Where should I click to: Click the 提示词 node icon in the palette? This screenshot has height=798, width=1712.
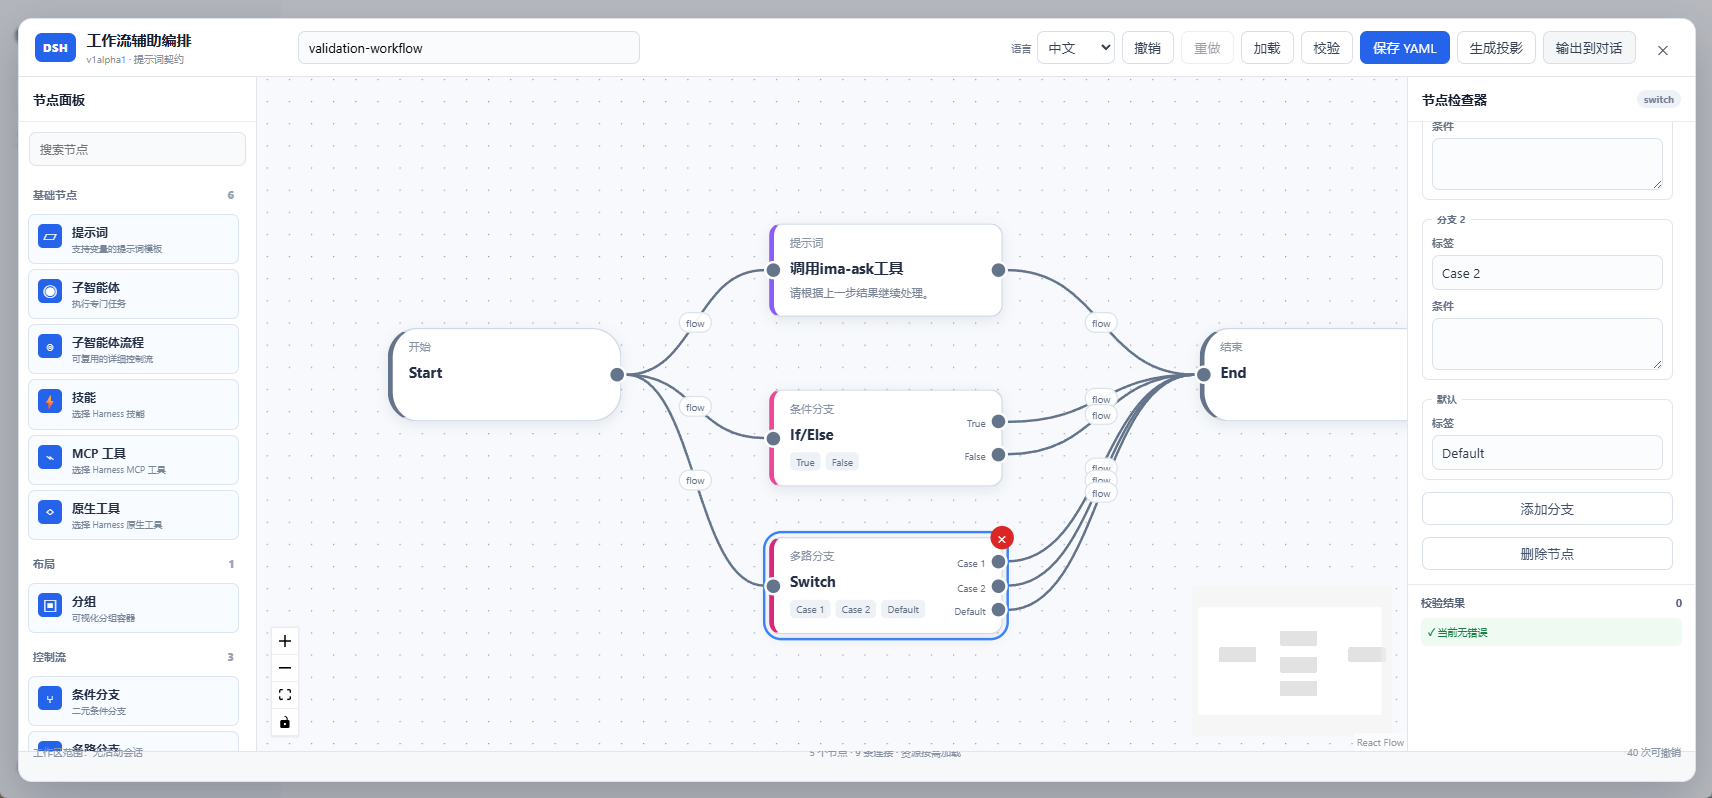point(50,237)
